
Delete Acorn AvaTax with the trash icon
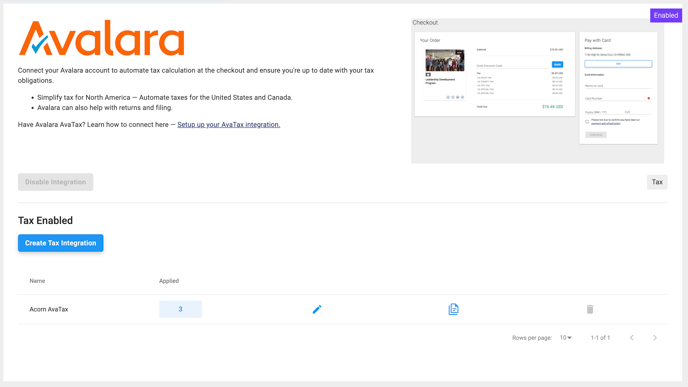point(590,309)
